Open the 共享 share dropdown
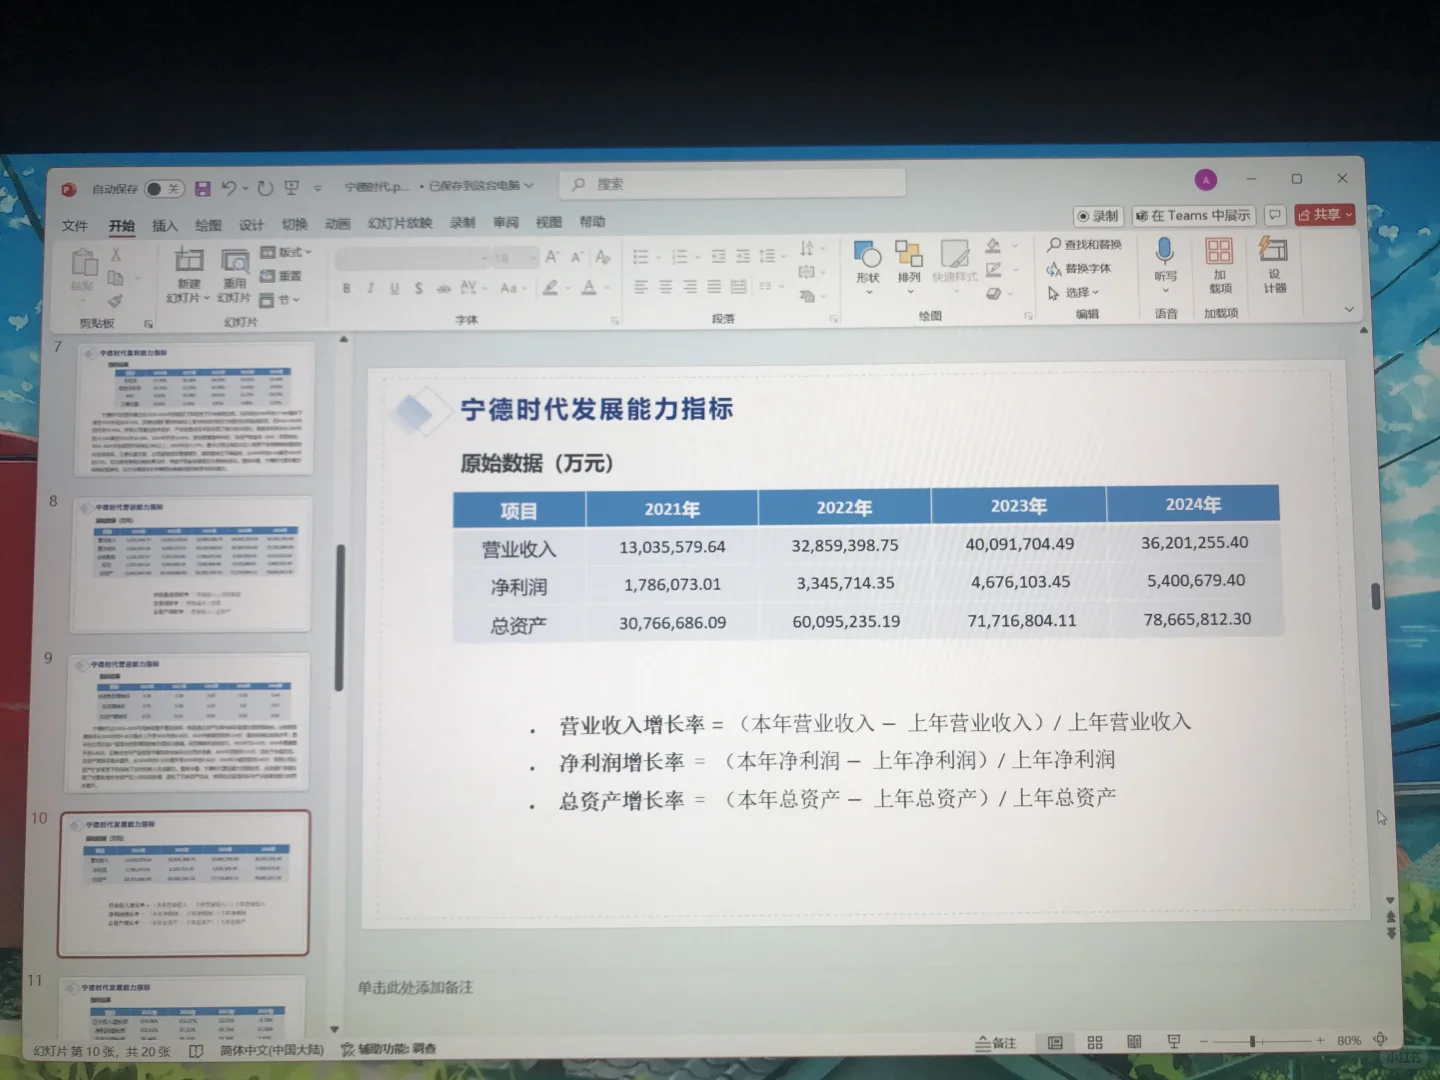This screenshot has height=1080, width=1440. coord(1325,215)
